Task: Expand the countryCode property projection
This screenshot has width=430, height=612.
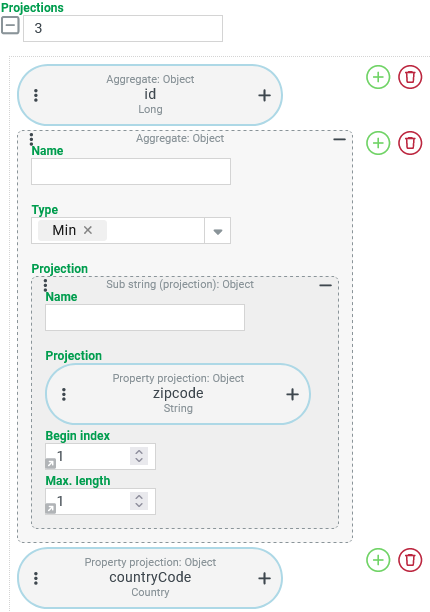Action: pos(265,578)
